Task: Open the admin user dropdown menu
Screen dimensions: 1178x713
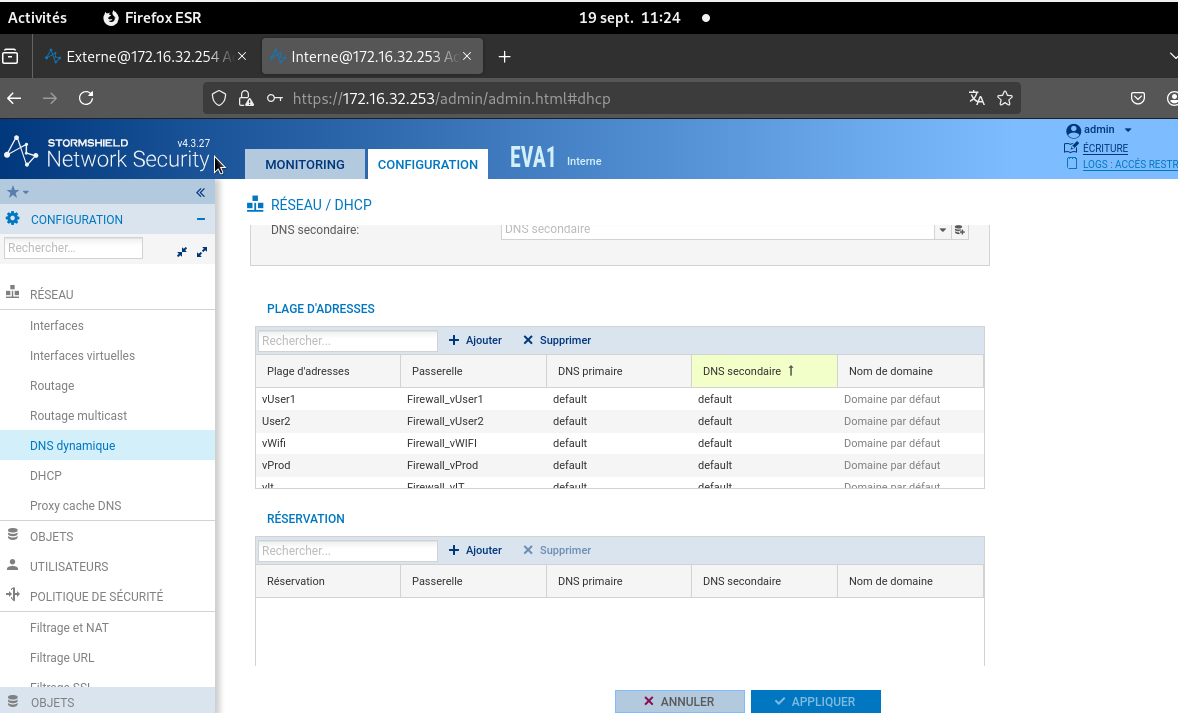Action: point(1128,130)
